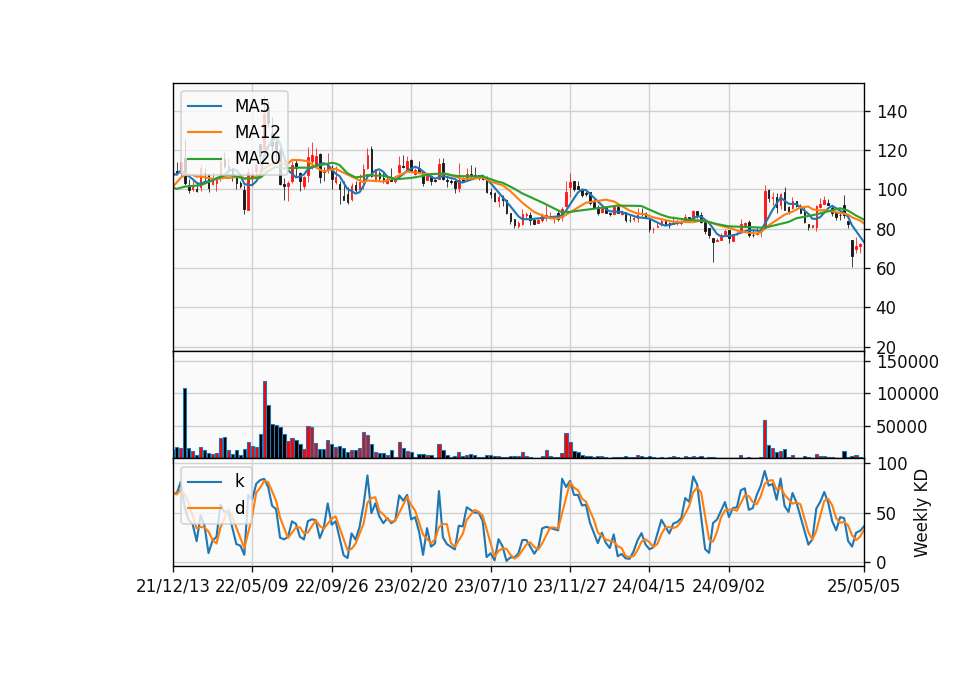This screenshot has height=690, width=960.
Task: Click the 22/05/09 date label
Action: (x=252, y=586)
